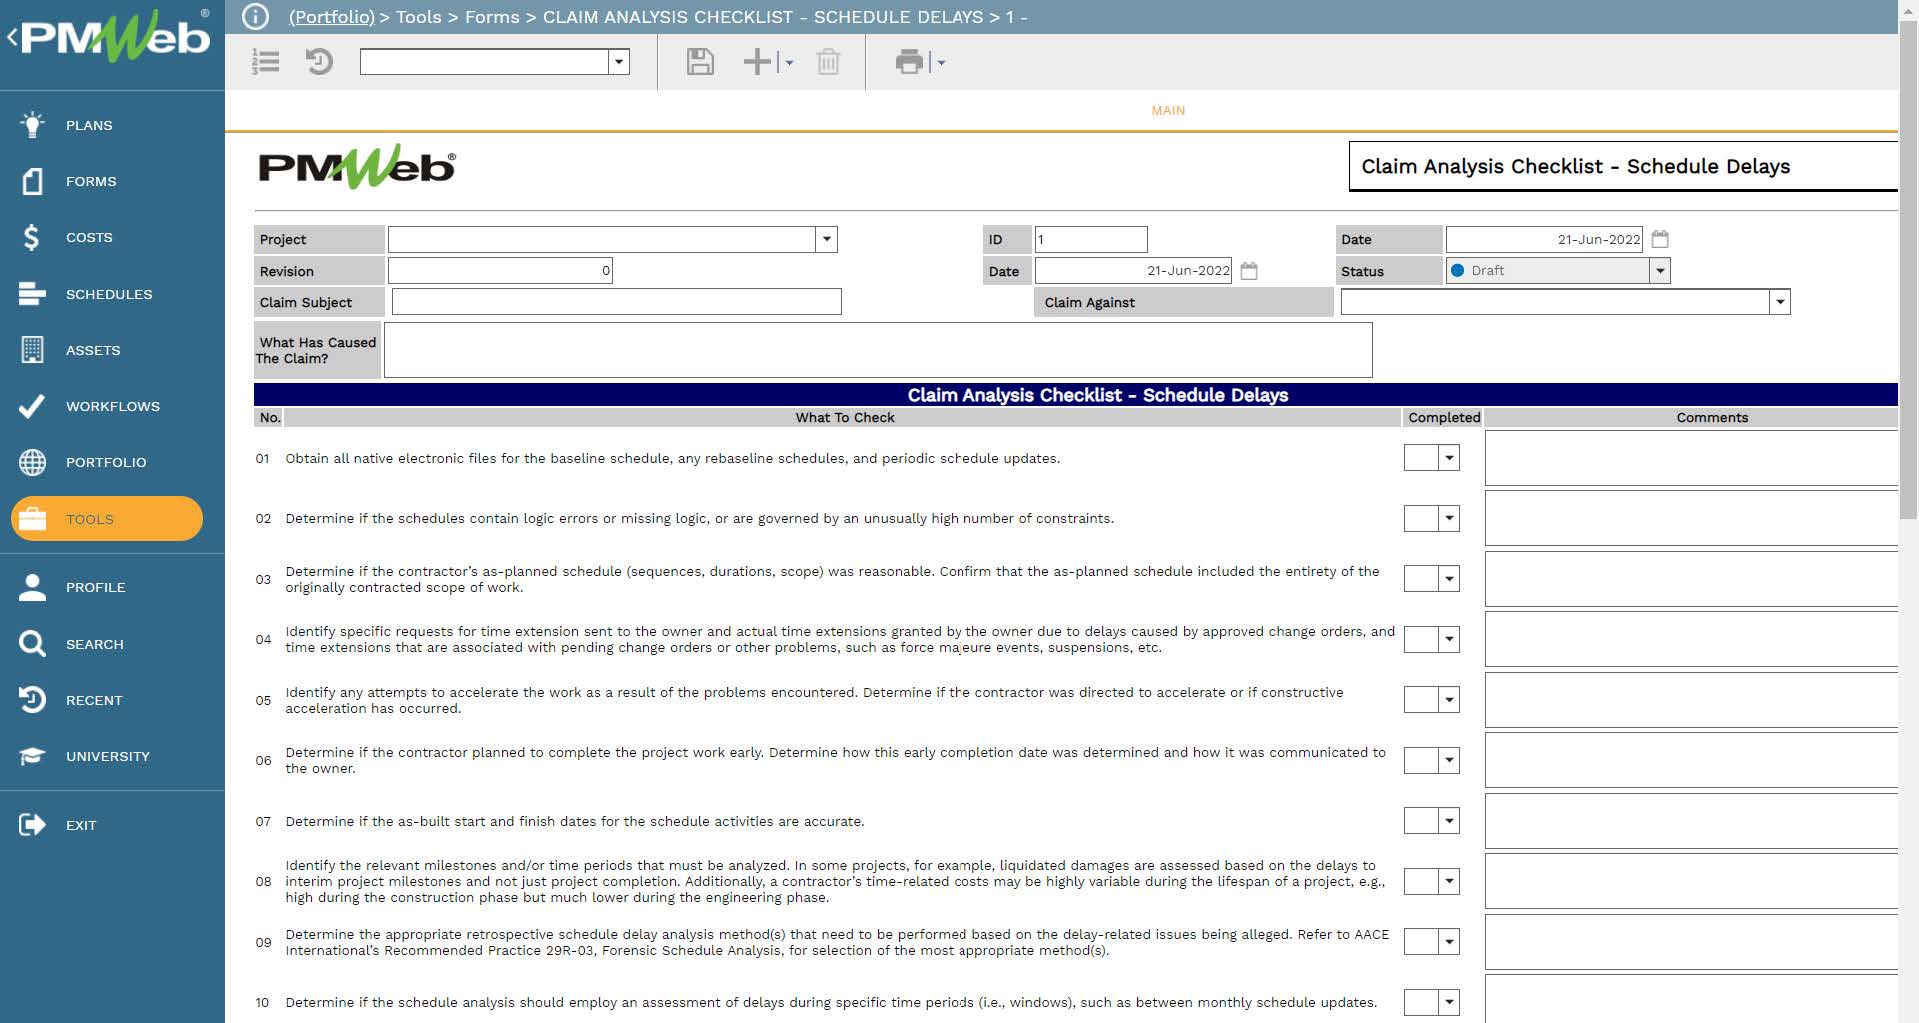Open Completed dropdown for checklist item 03
The image size is (1919, 1023).
pyautogui.click(x=1449, y=579)
